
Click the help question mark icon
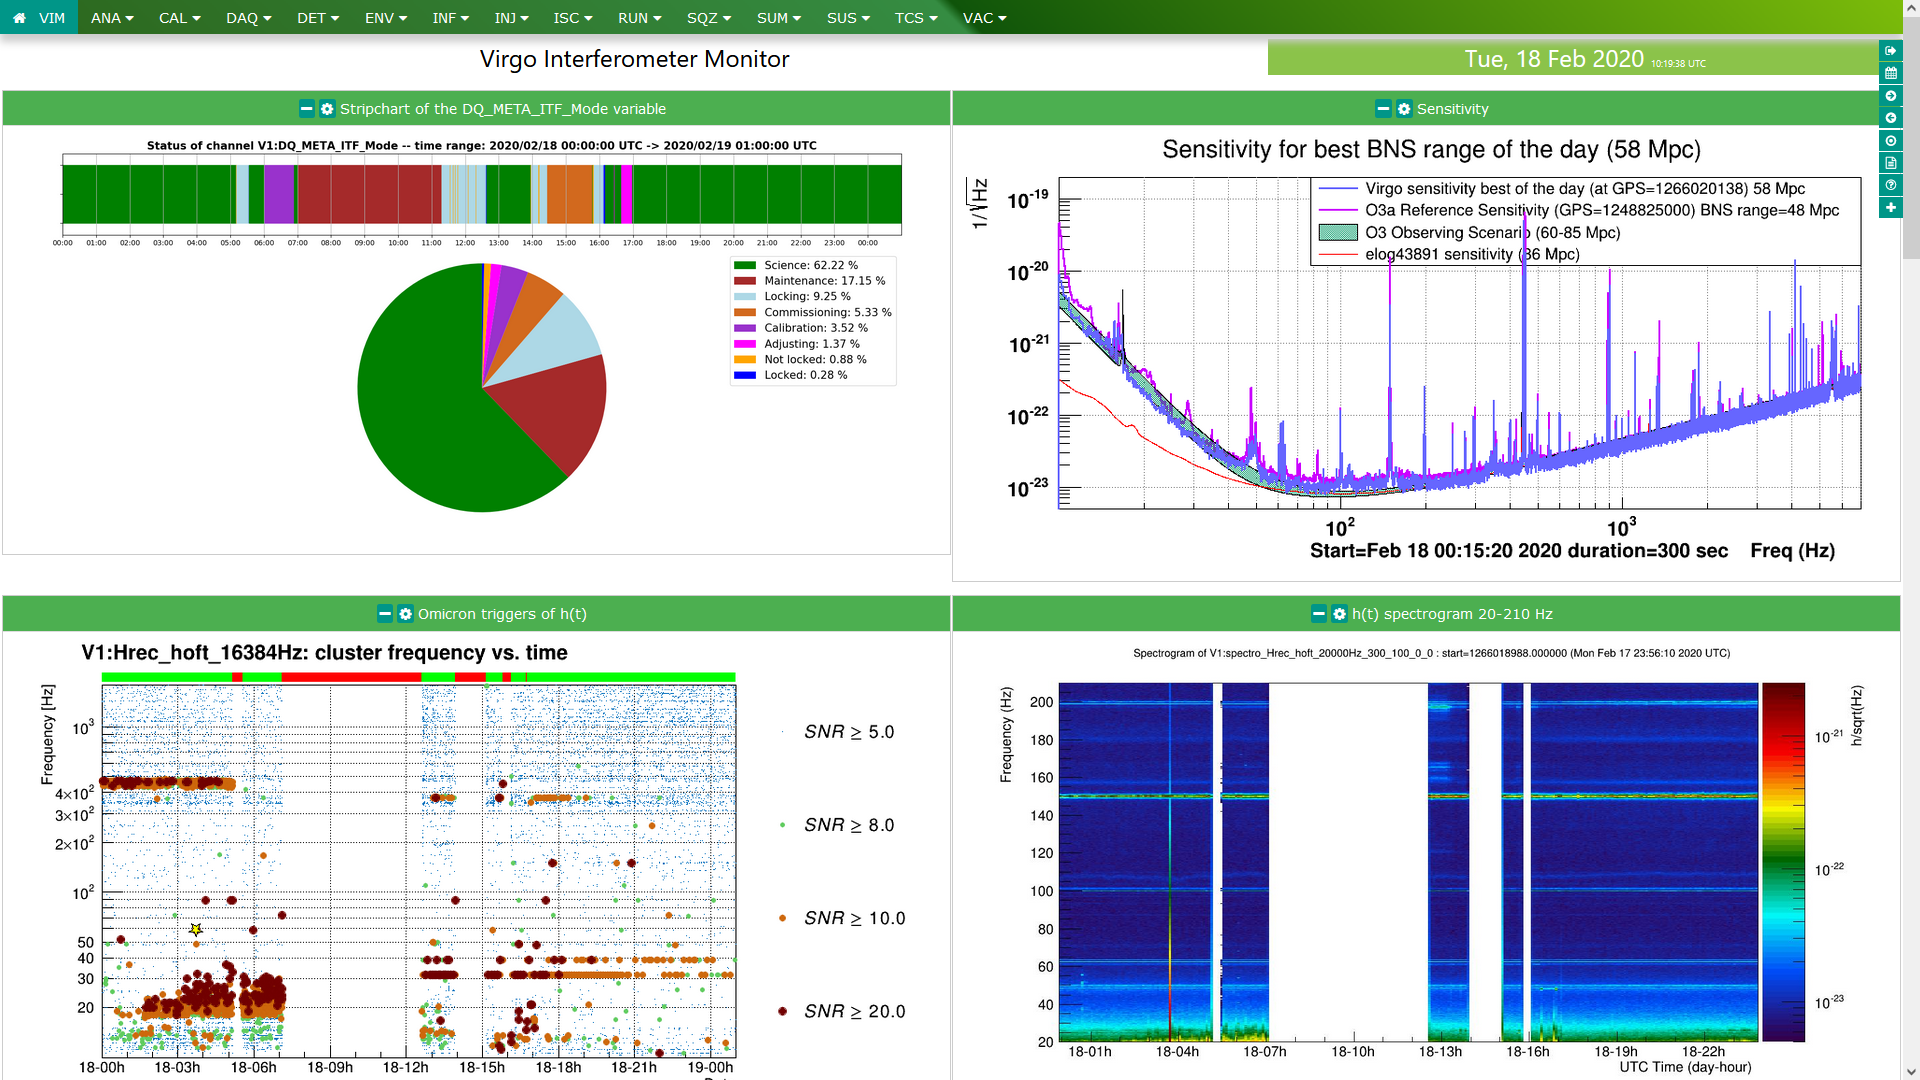(x=1890, y=185)
